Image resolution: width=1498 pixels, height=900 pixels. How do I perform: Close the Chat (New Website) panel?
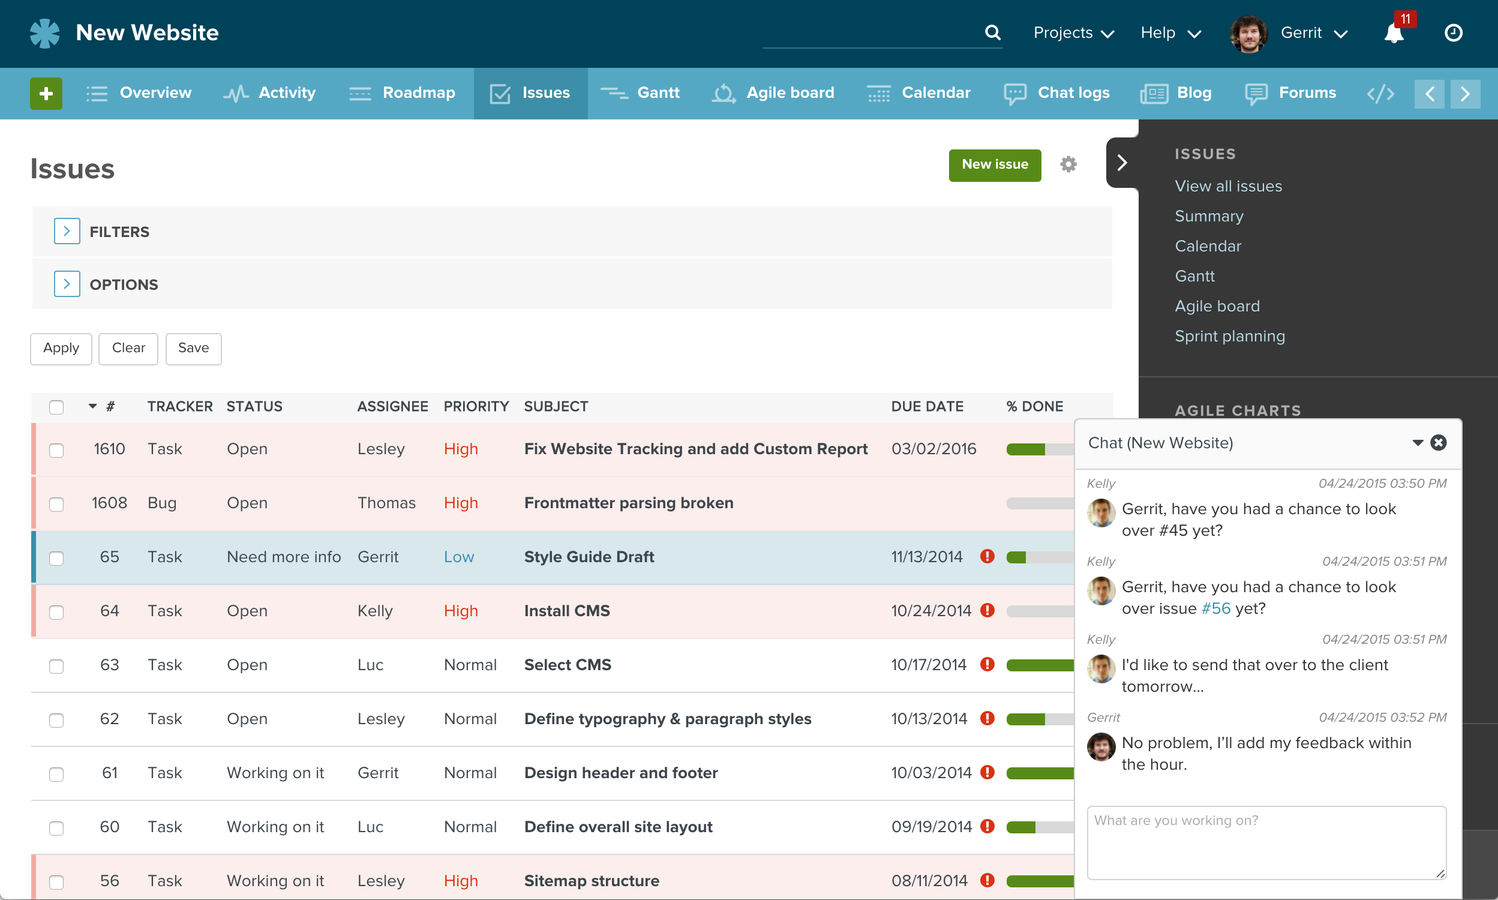point(1438,443)
